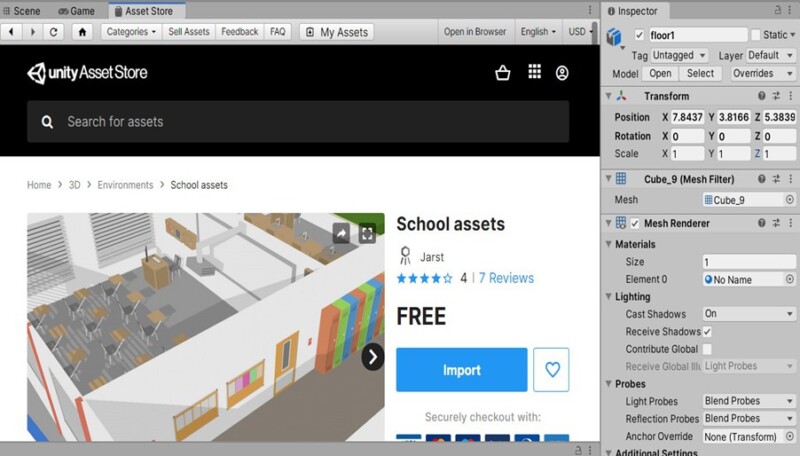800x456 pixels.
Task: Toggle the Static checkbox
Action: (756, 35)
